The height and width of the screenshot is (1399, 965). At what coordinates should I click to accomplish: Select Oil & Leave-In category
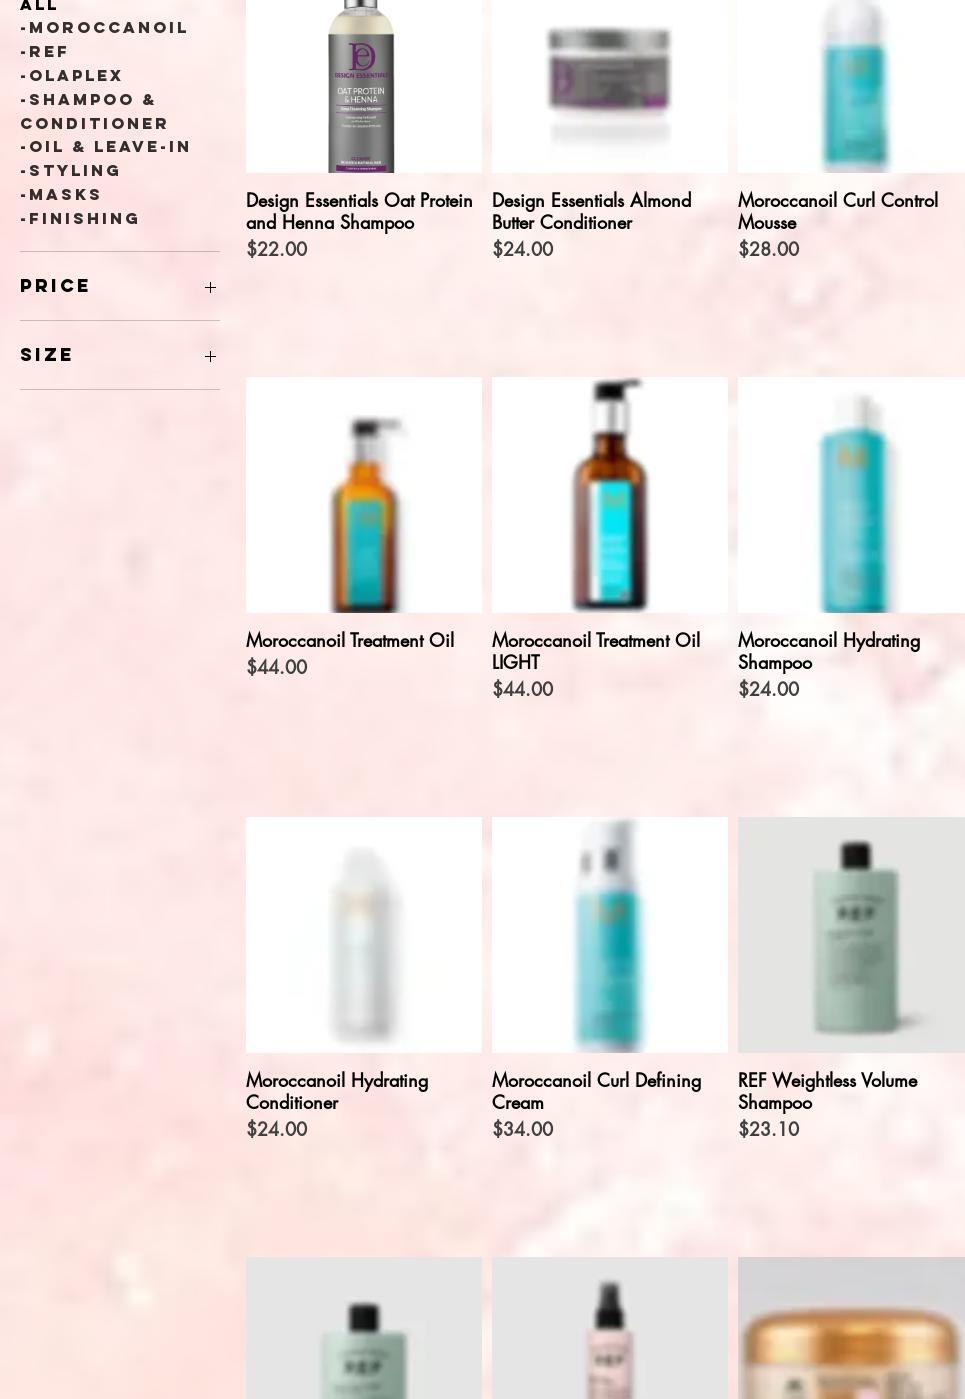click(106, 146)
